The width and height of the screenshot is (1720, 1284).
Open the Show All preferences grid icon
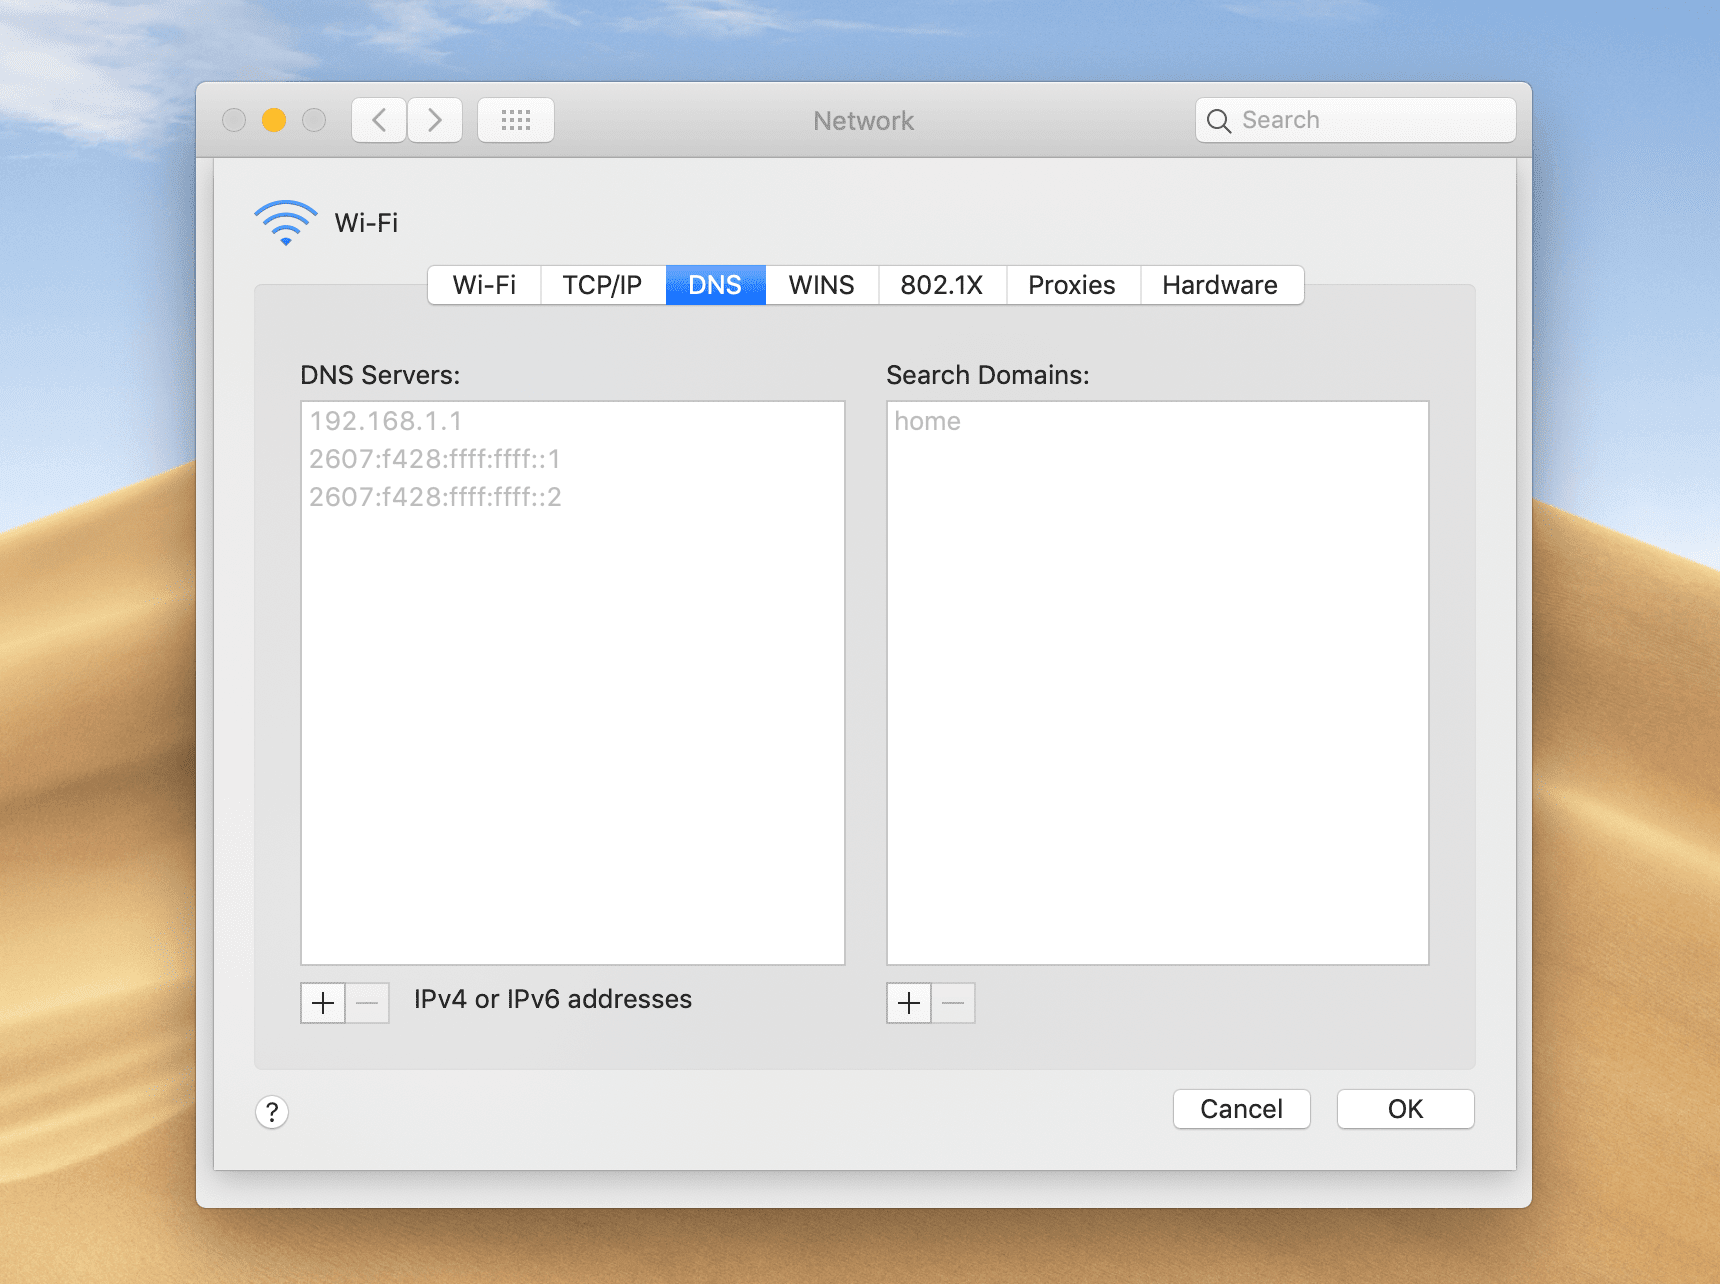[x=515, y=120]
